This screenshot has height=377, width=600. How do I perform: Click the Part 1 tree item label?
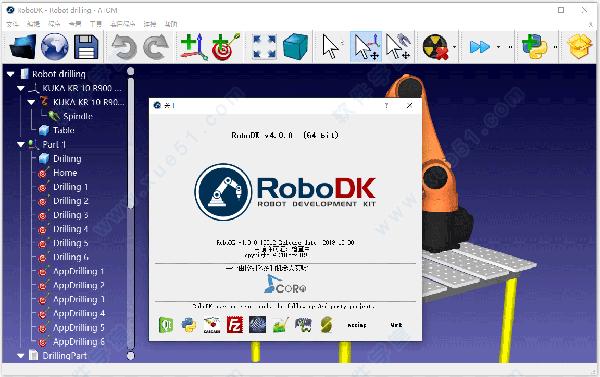coord(54,144)
